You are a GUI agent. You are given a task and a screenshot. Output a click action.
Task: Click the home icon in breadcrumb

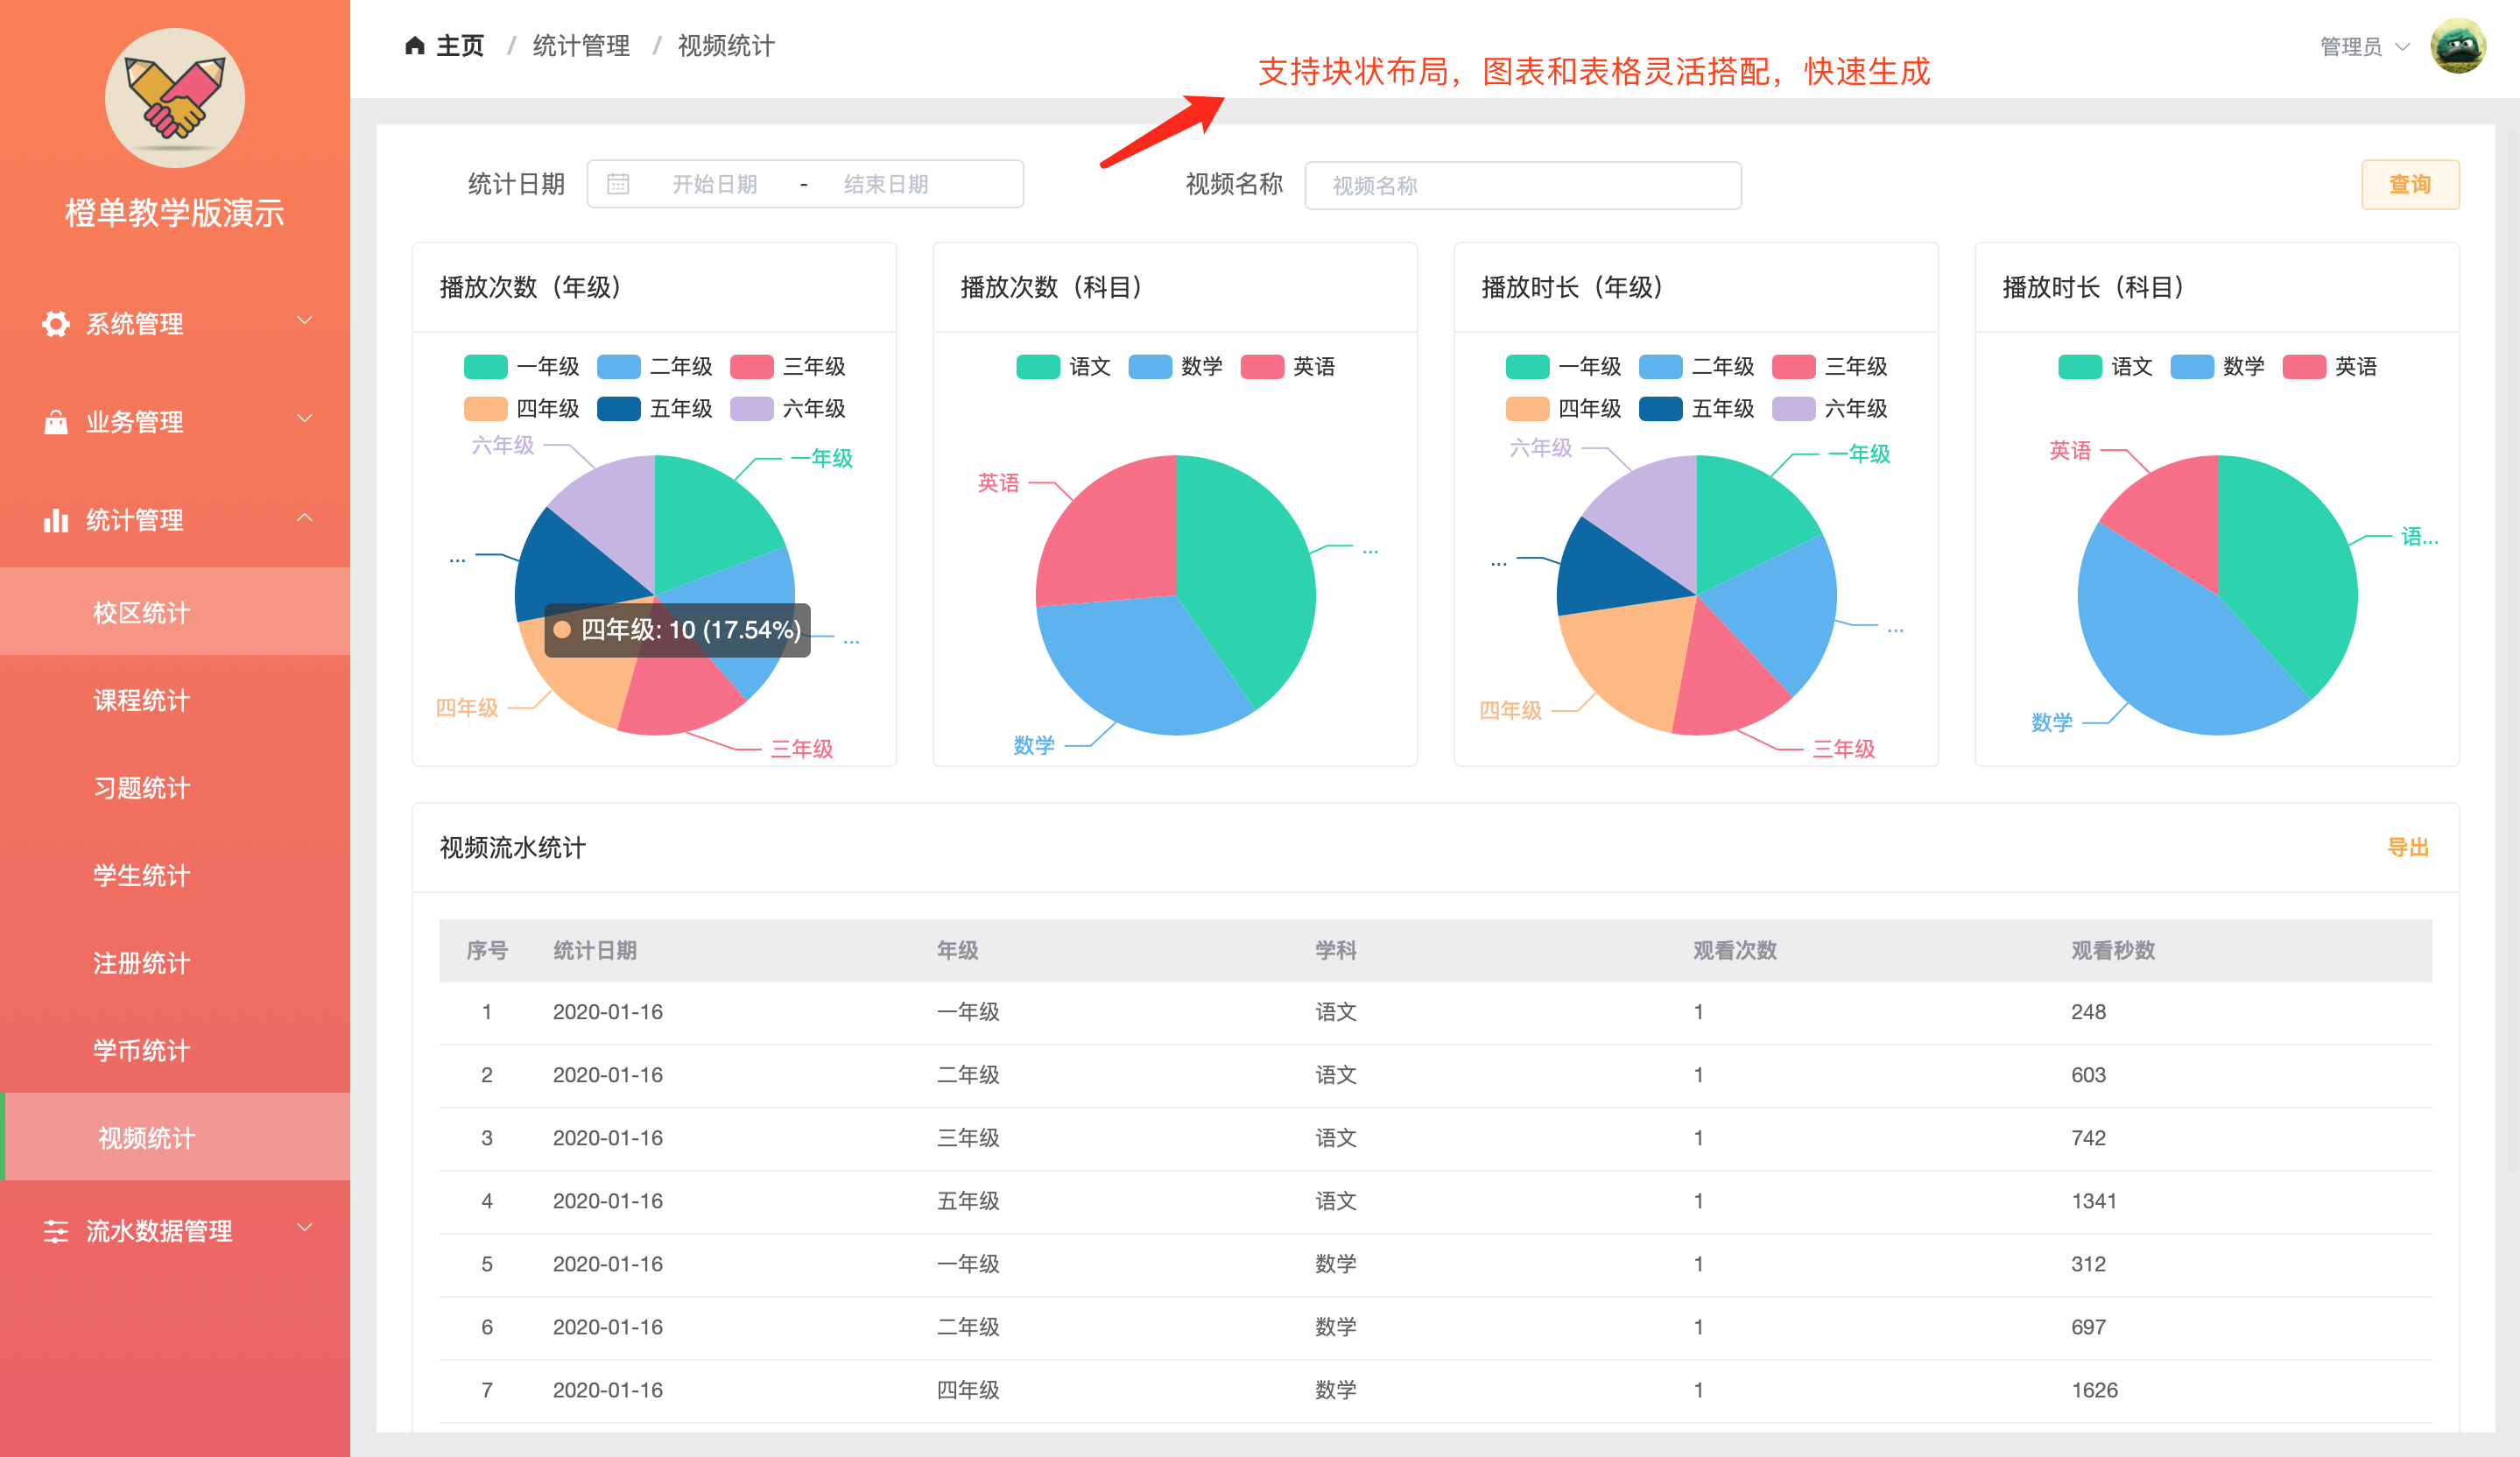(414, 46)
